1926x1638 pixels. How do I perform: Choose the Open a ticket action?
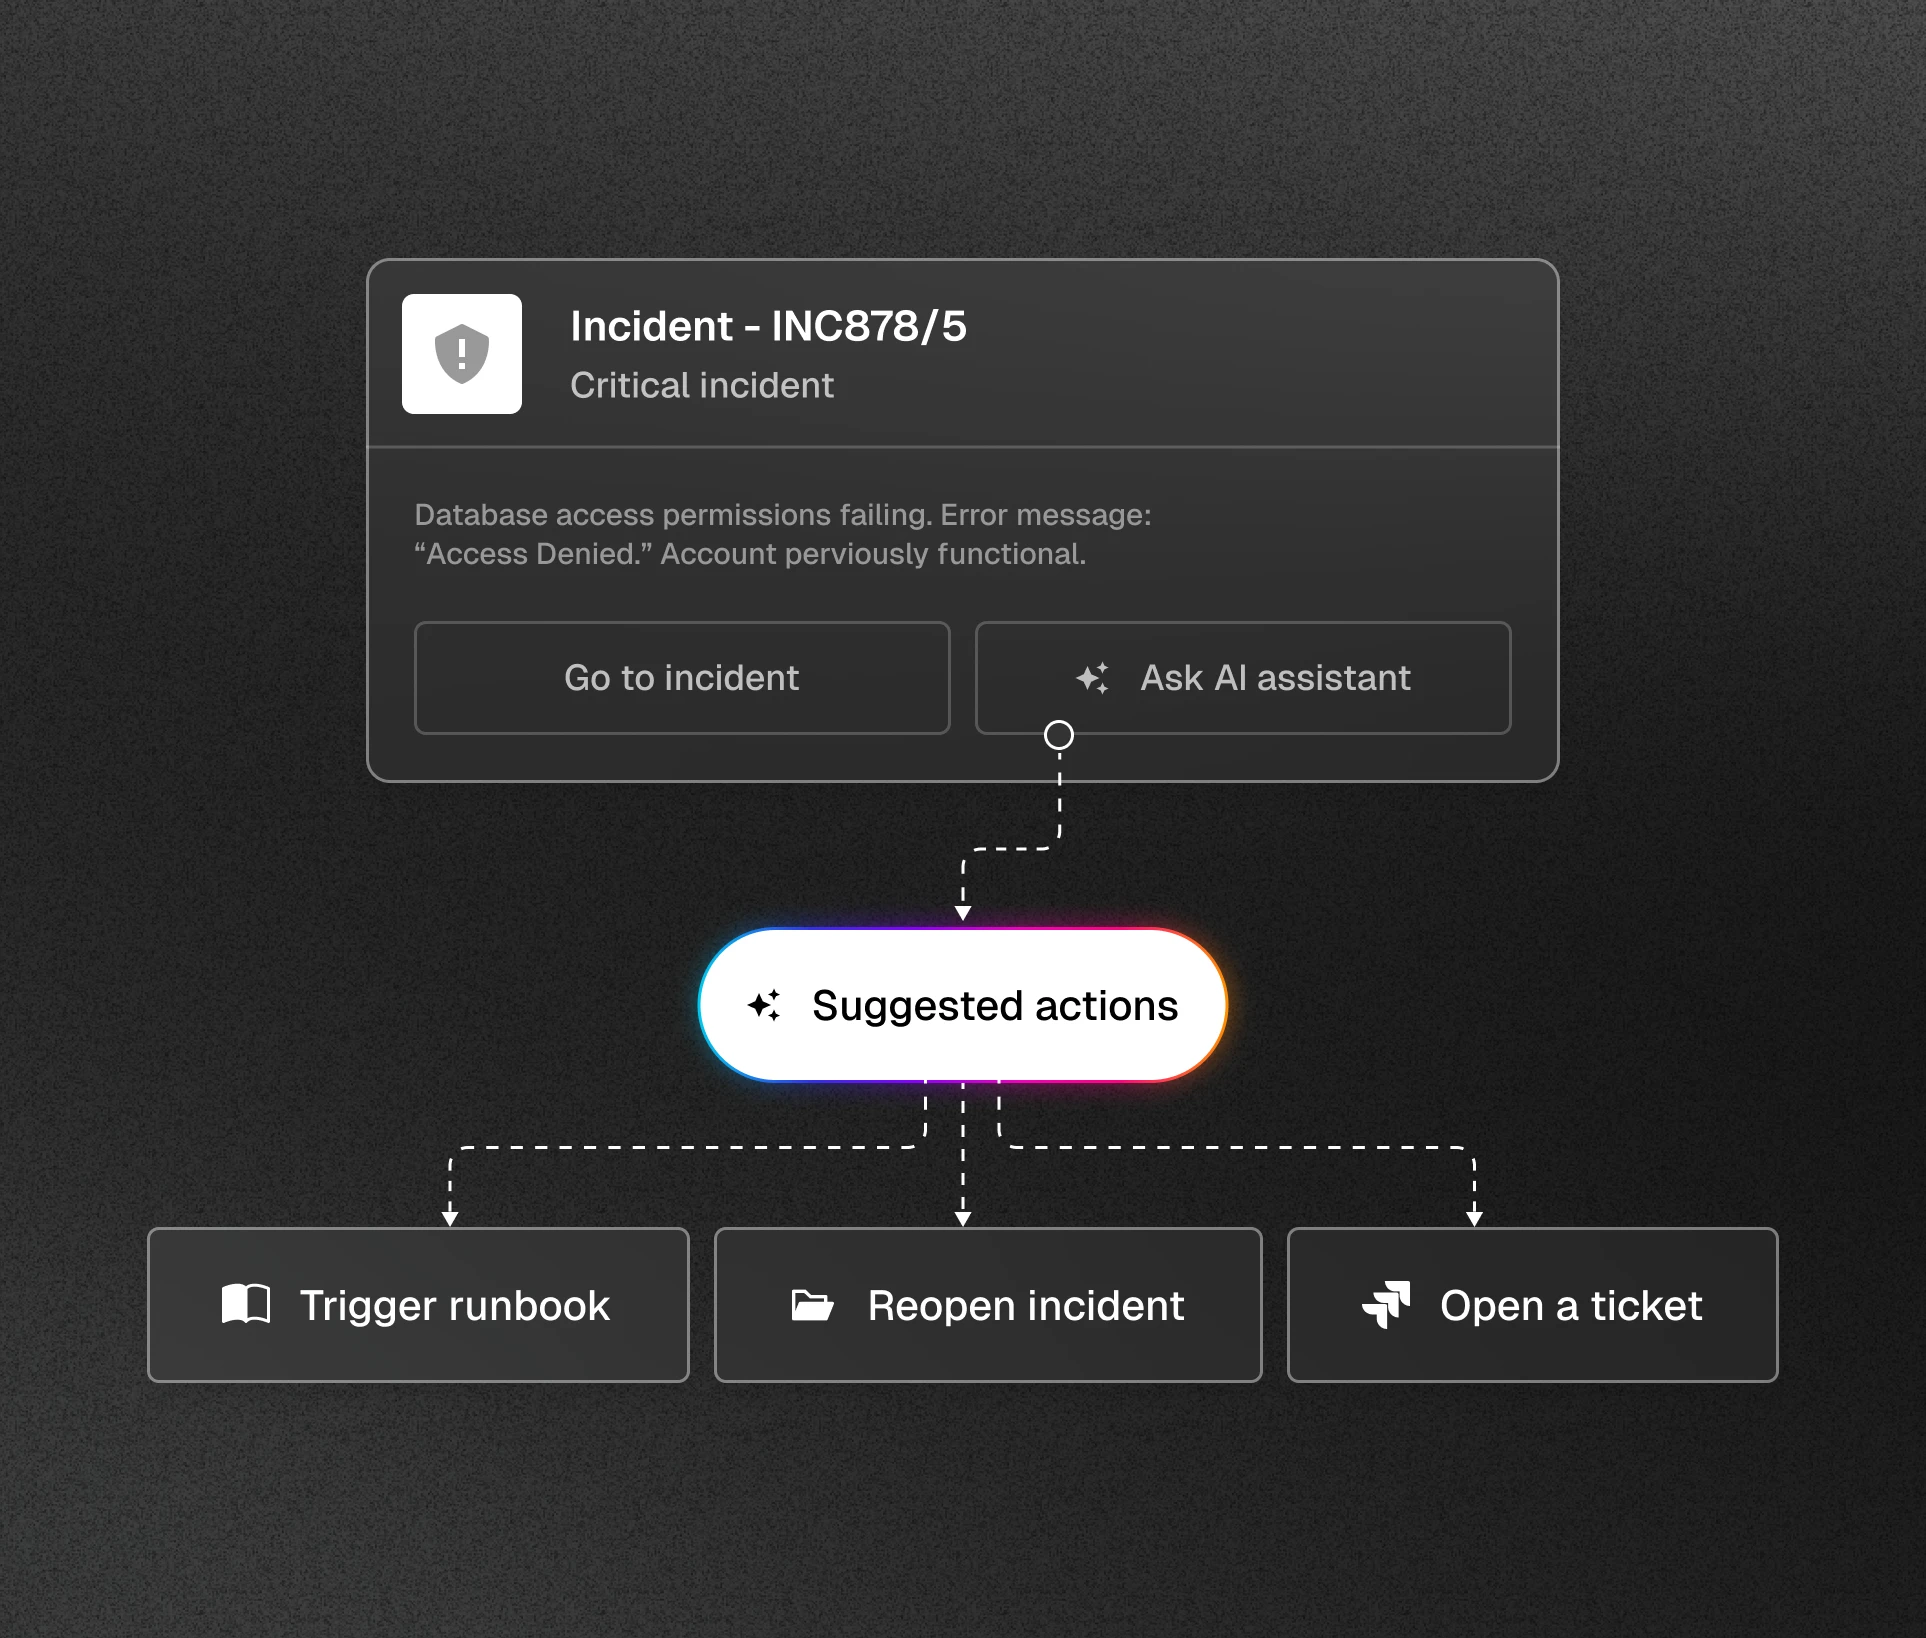click(x=1532, y=1305)
